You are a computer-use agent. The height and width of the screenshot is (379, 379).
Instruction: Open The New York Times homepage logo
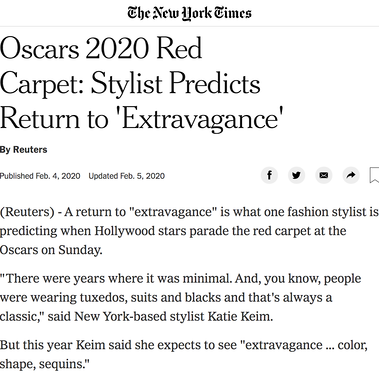pos(189,13)
